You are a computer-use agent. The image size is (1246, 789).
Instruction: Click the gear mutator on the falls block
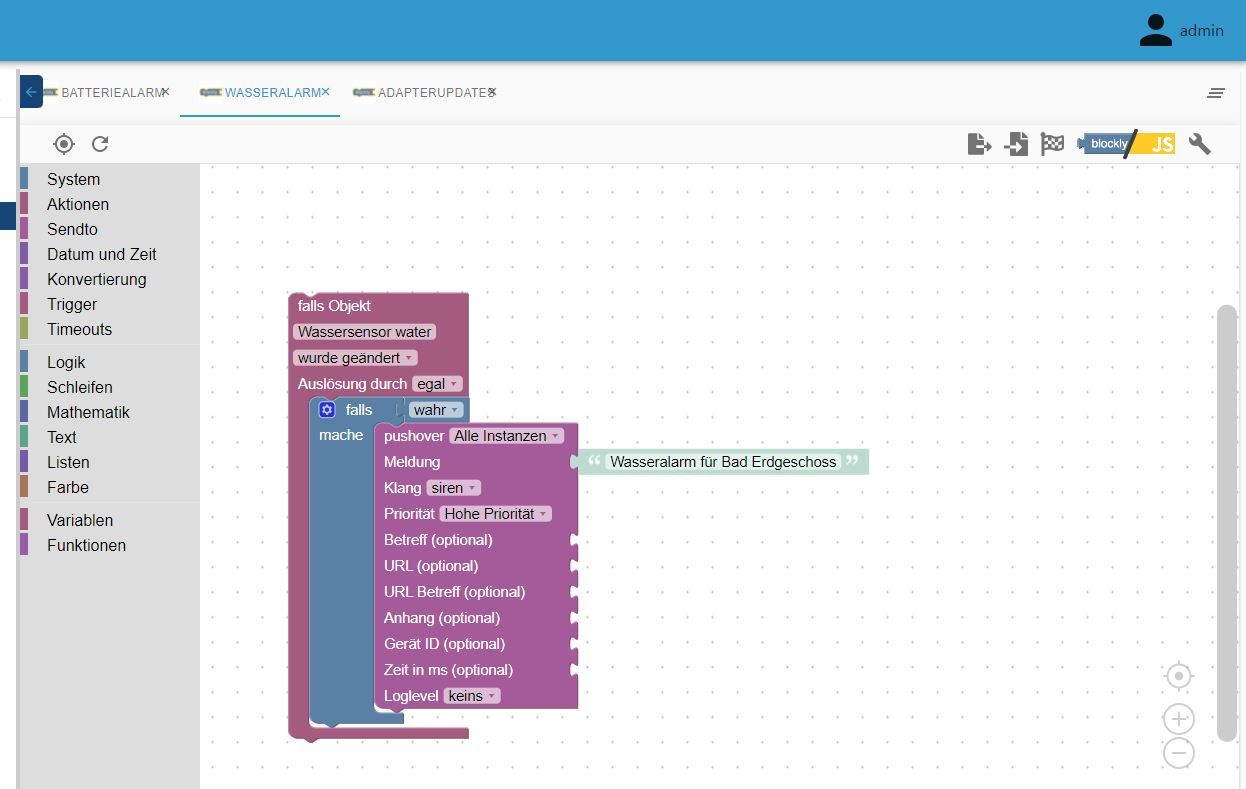point(327,409)
